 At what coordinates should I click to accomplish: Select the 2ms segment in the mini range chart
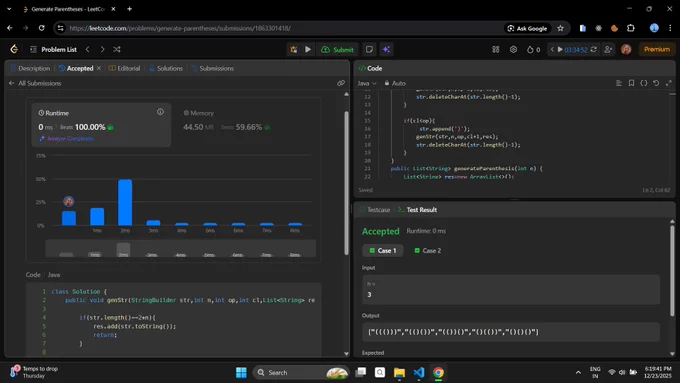tap(123, 250)
